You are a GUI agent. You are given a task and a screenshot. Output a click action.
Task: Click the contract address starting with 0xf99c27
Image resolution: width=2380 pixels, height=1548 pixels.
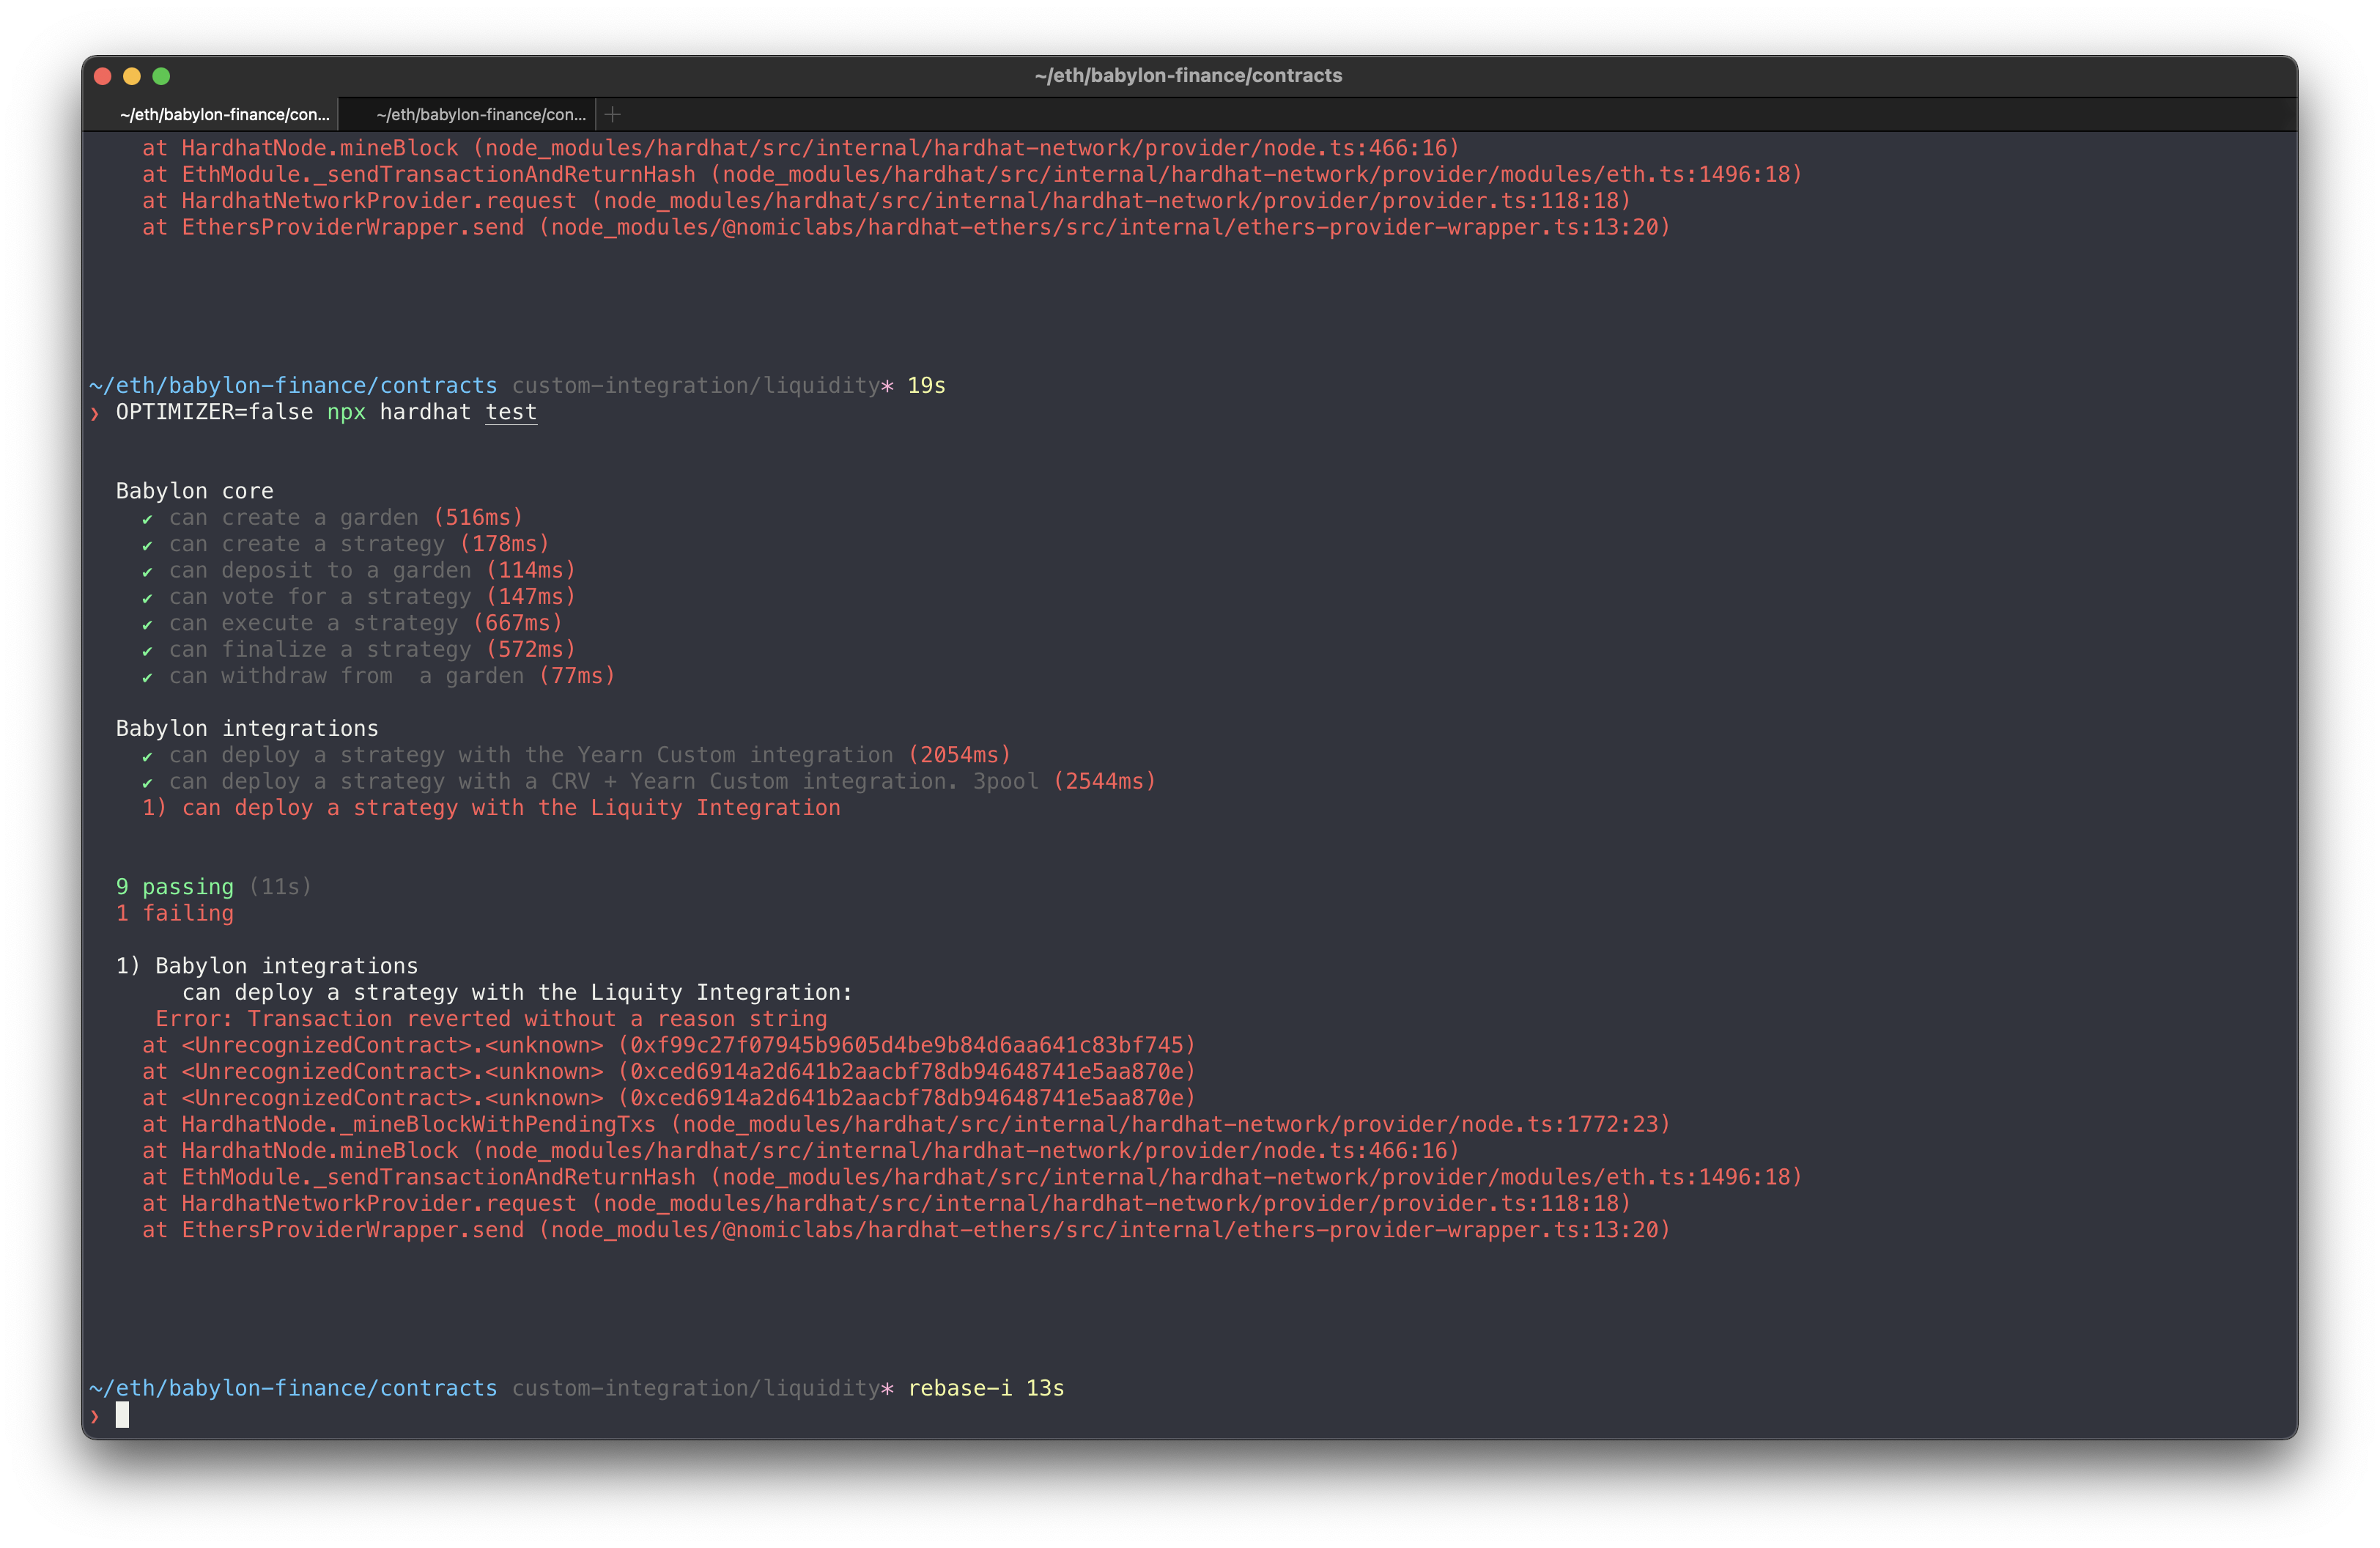pos(906,1045)
